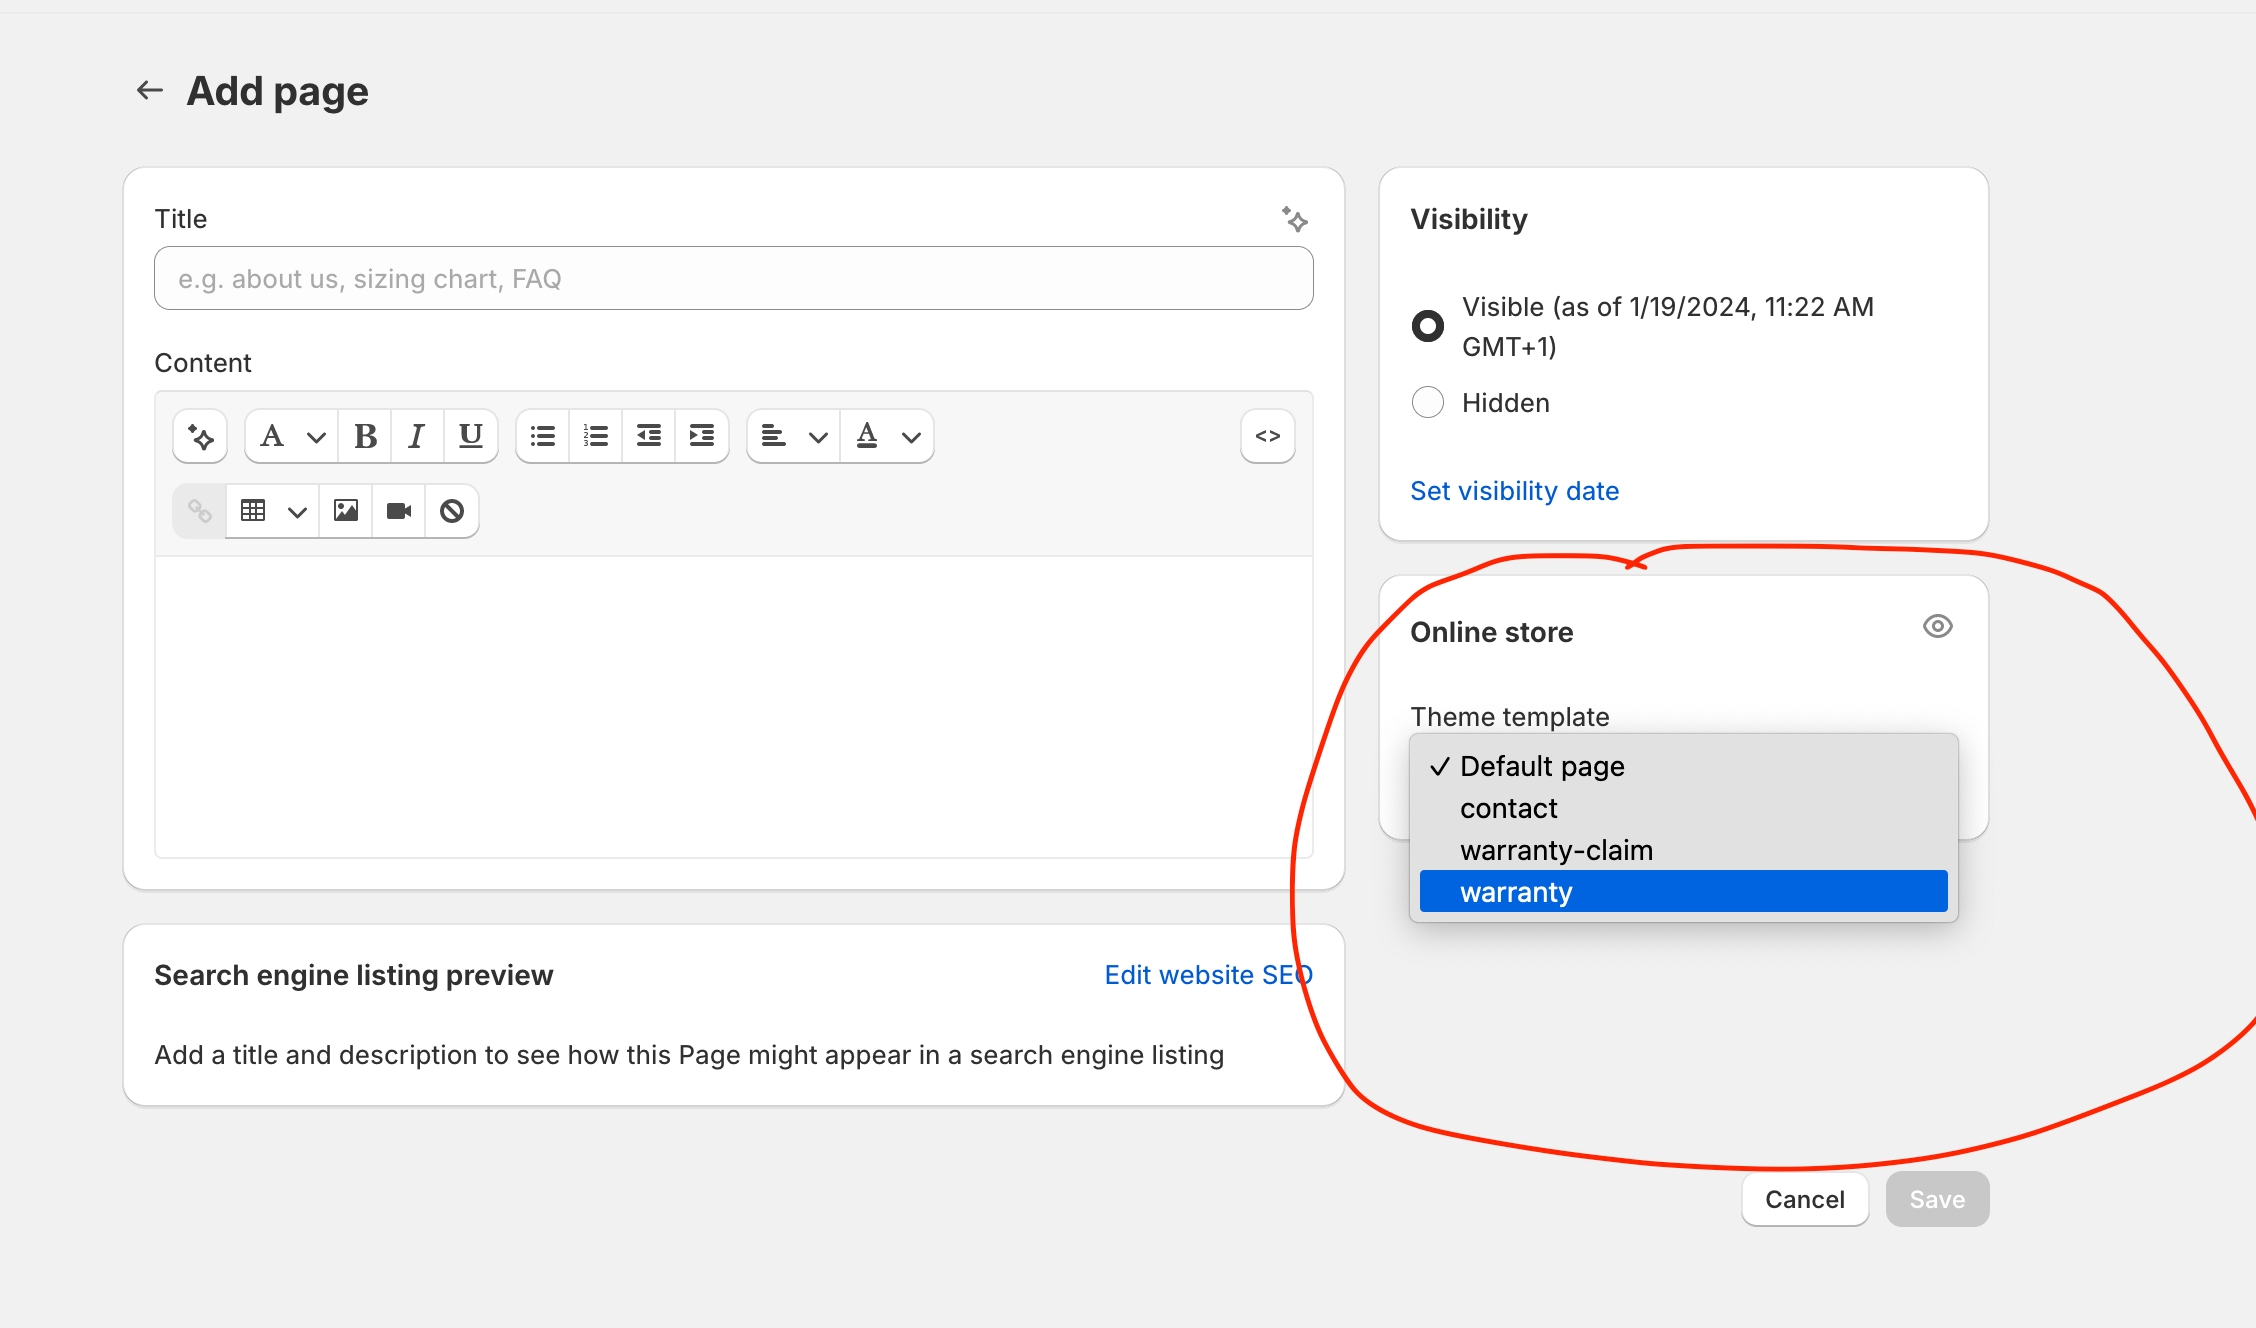Select the Visible radio option
Screen dimensions: 2256x1328
1428,326
